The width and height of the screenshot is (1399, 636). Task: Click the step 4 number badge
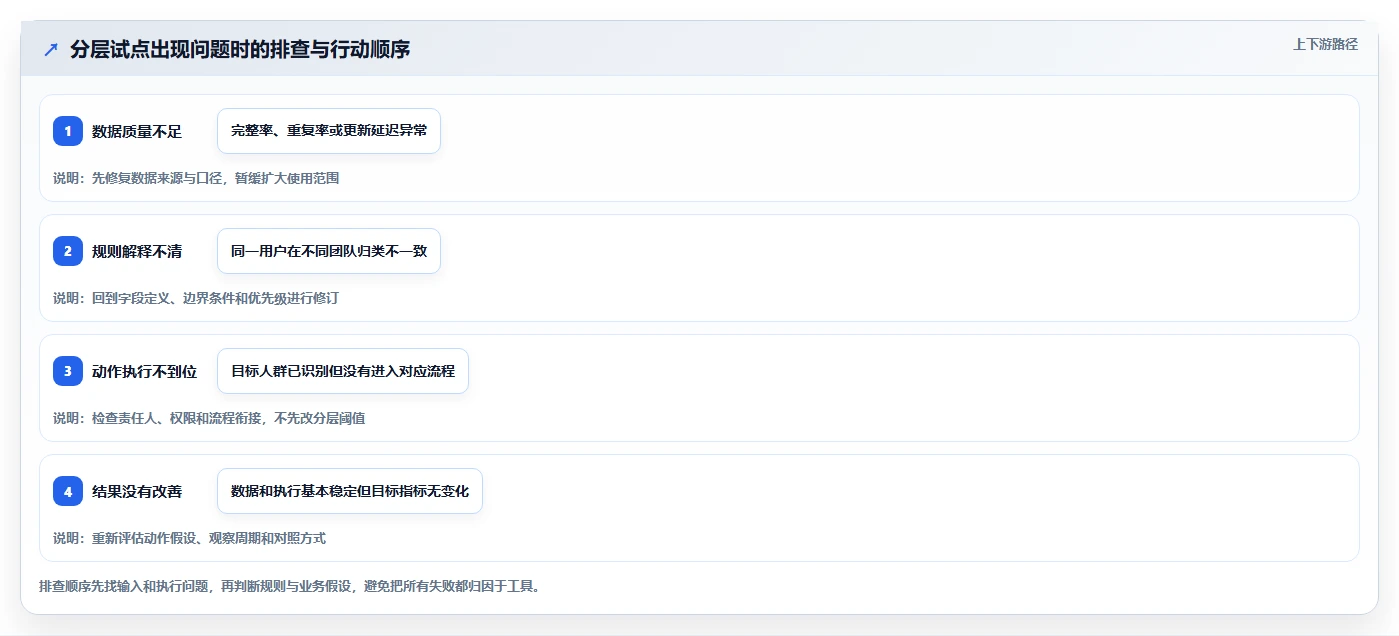click(x=68, y=491)
